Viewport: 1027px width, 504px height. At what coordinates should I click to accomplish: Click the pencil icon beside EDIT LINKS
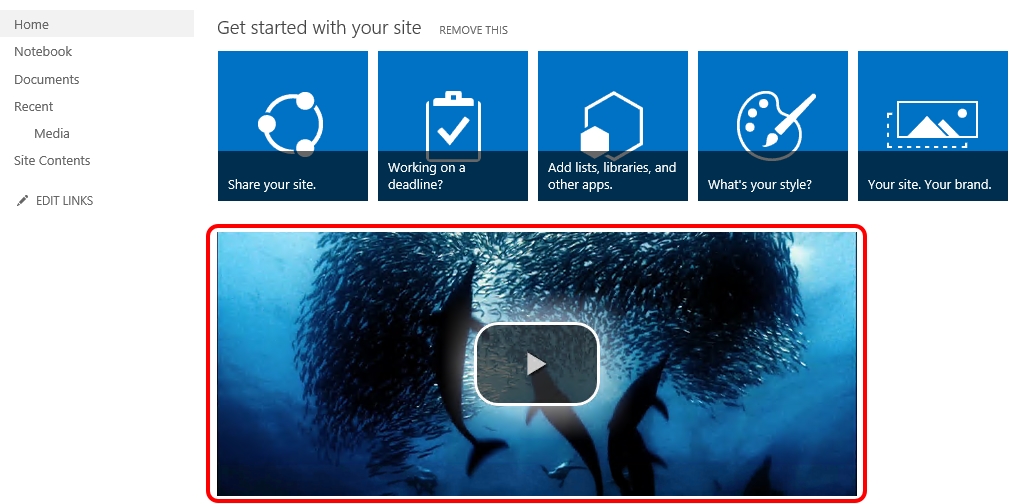pos(22,201)
